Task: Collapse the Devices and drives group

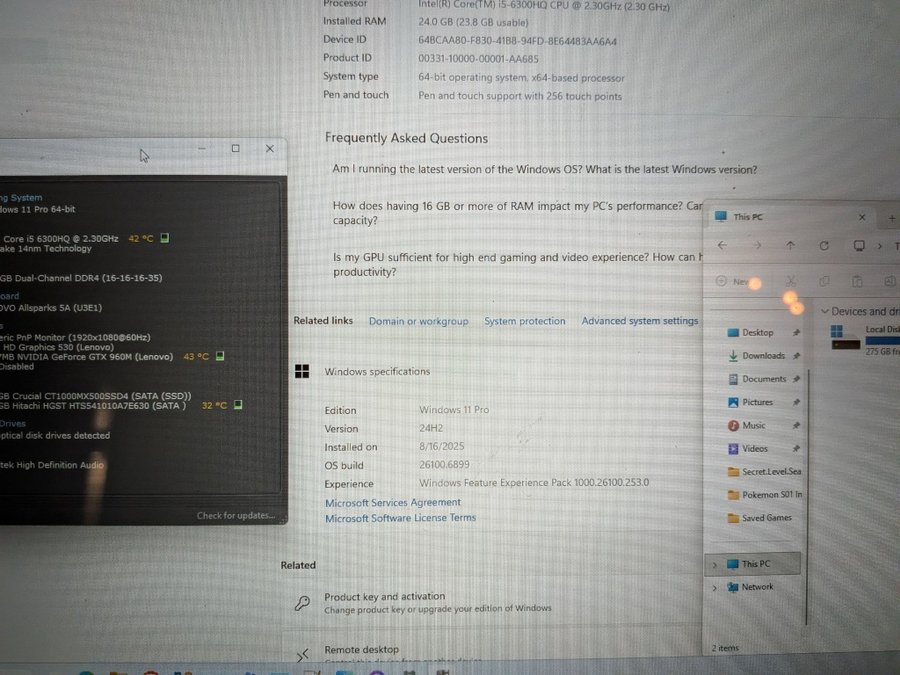Action: [x=824, y=312]
